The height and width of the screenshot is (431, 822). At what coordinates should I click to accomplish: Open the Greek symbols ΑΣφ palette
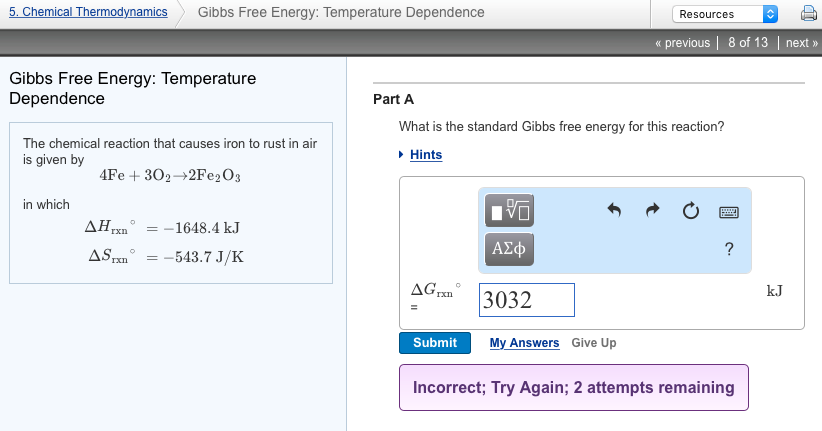509,249
